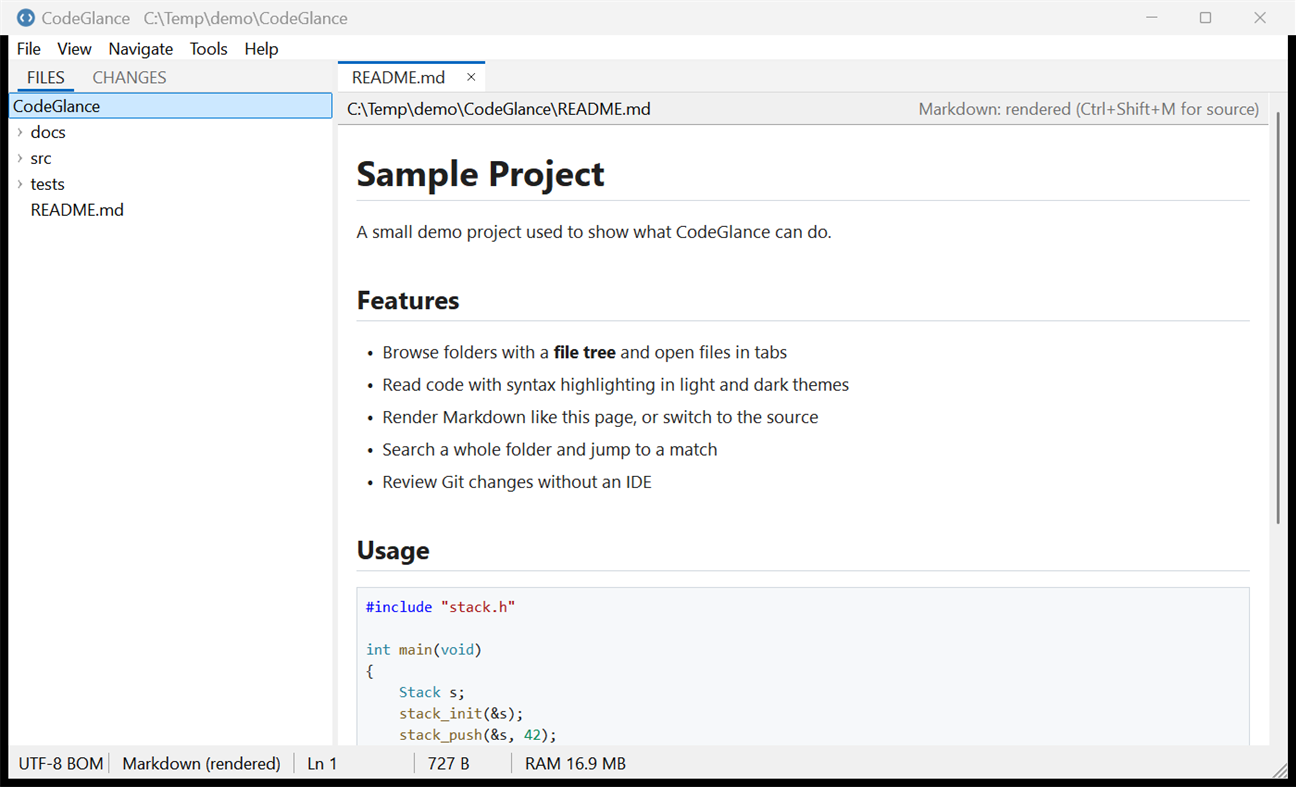
Task: Click the Features heading
Action: (408, 301)
